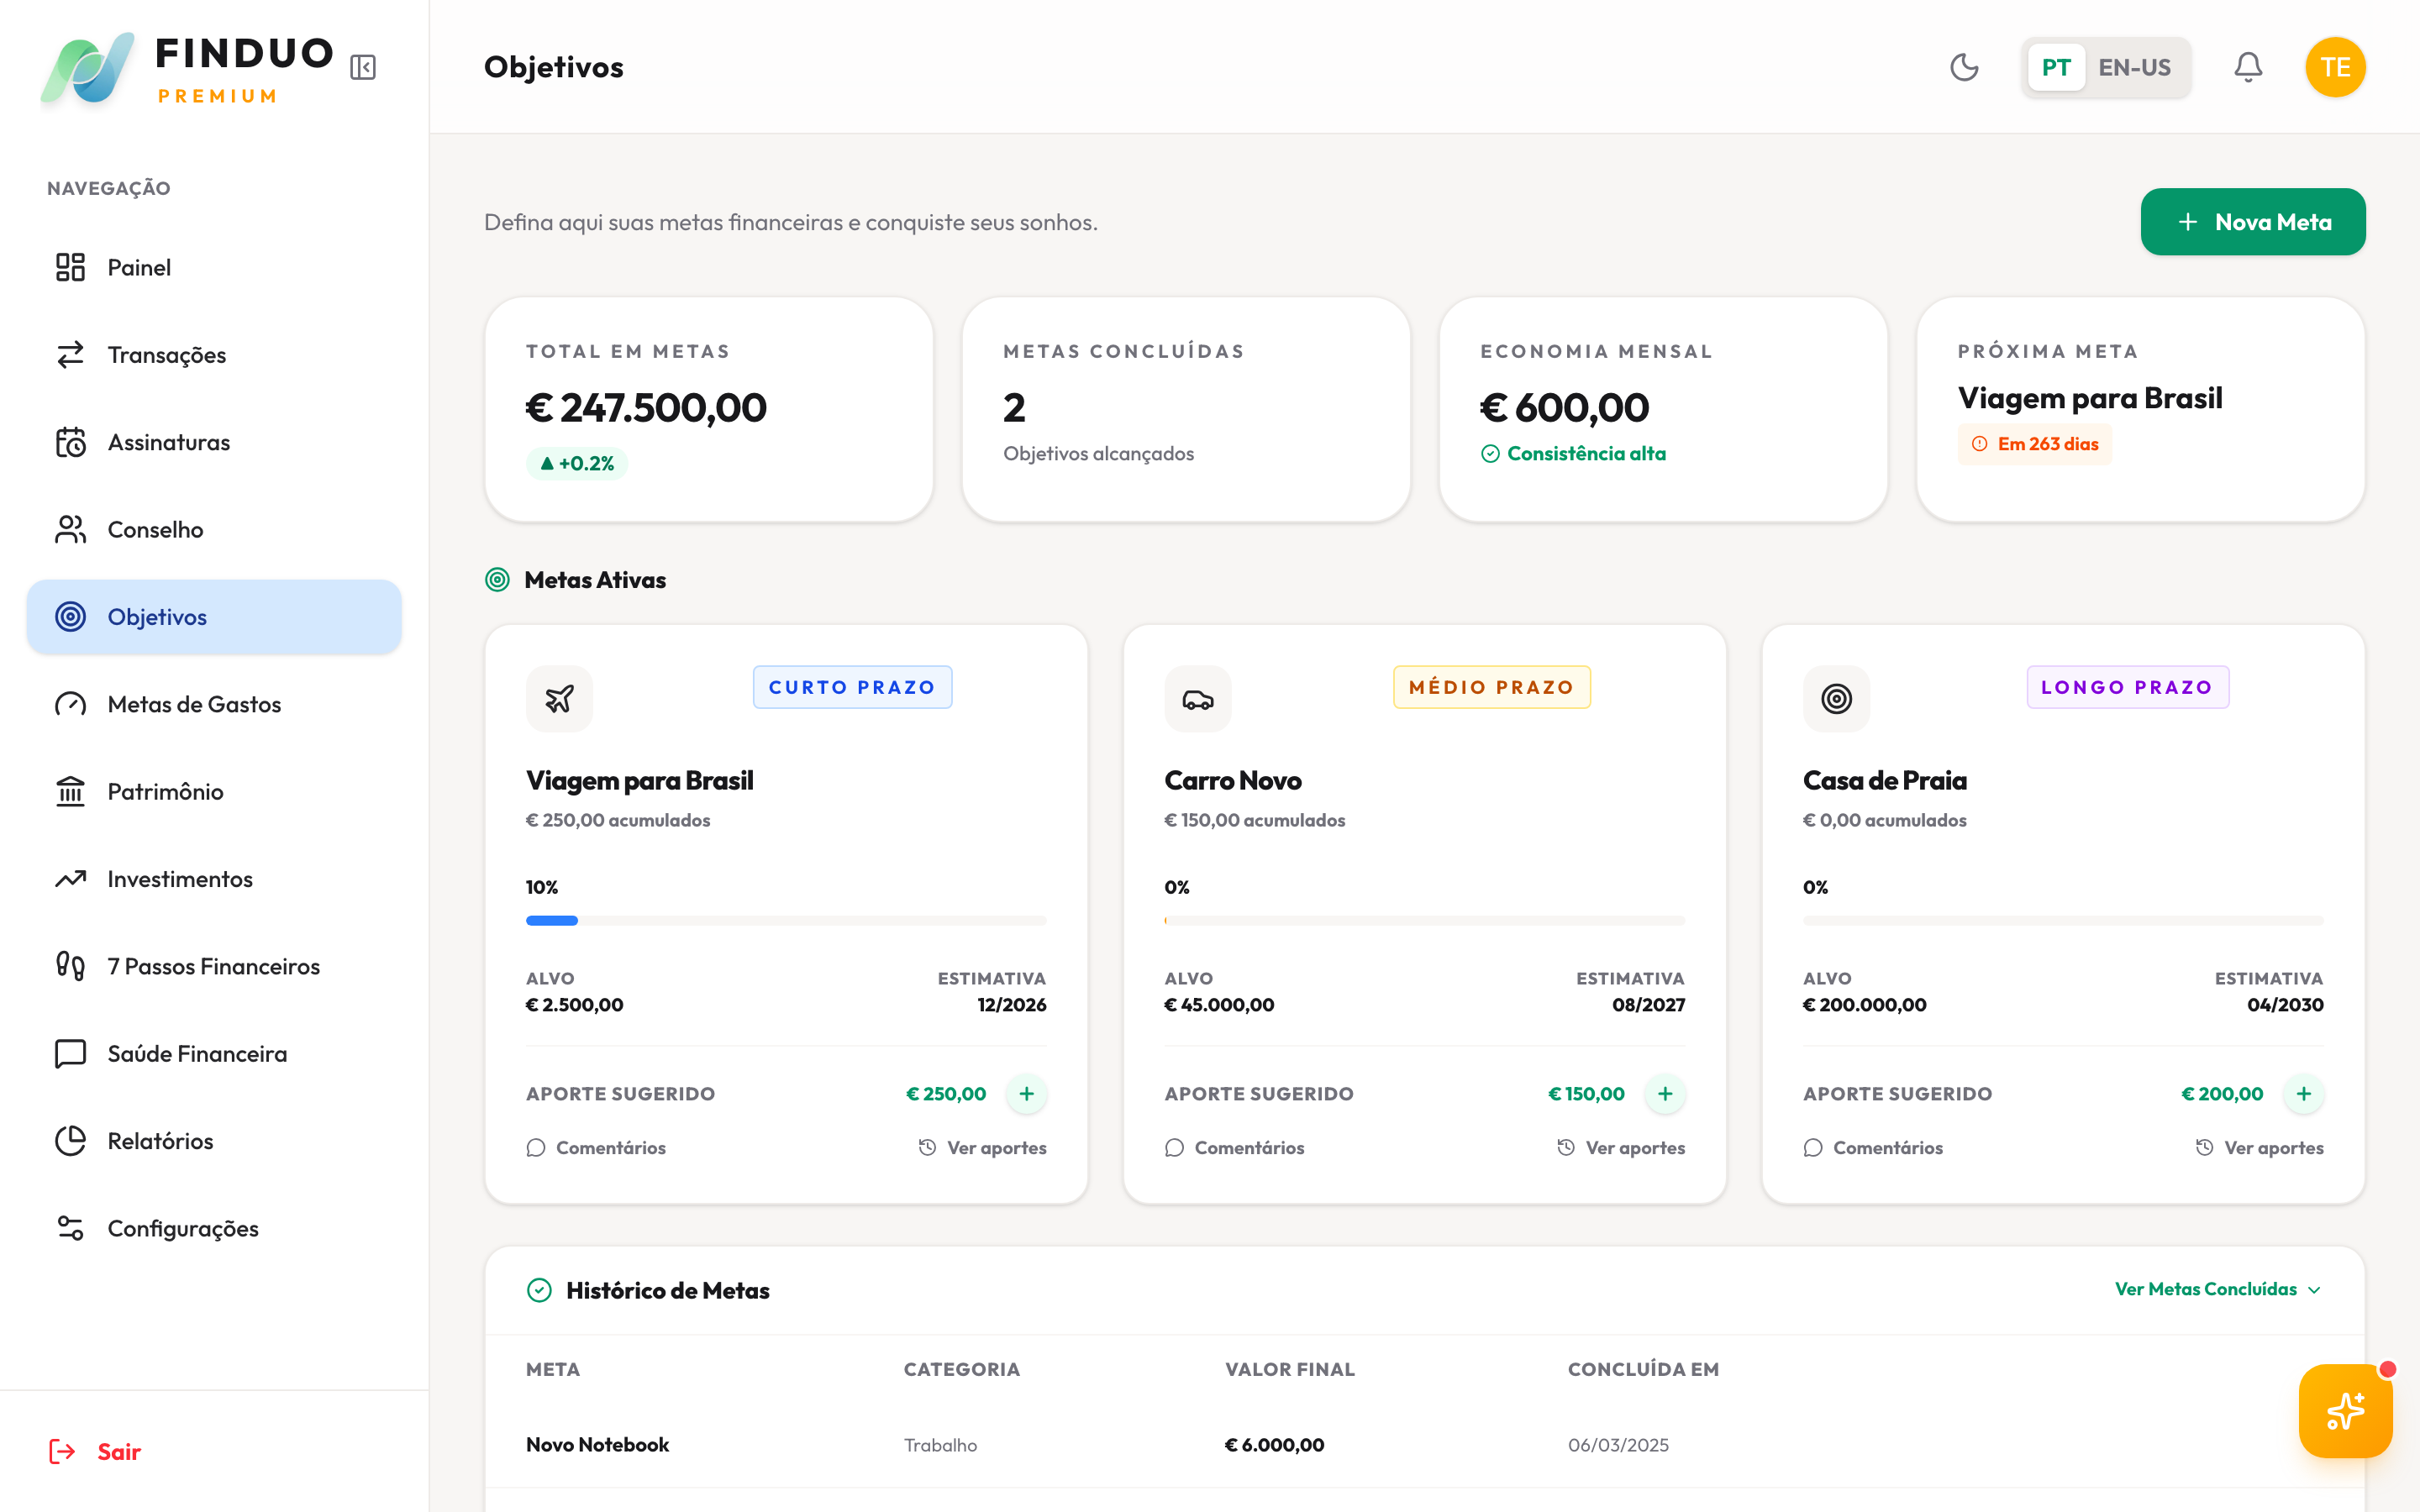Click the Nova Meta button
Image resolution: width=2420 pixels, height=1512 pixels.
2252,222
